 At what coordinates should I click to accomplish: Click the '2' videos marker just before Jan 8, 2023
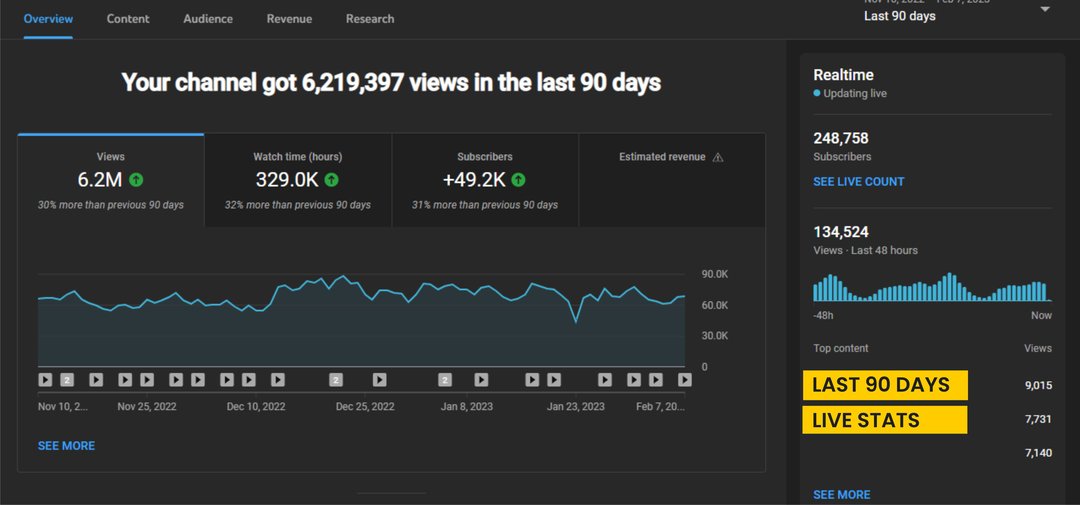445,380
